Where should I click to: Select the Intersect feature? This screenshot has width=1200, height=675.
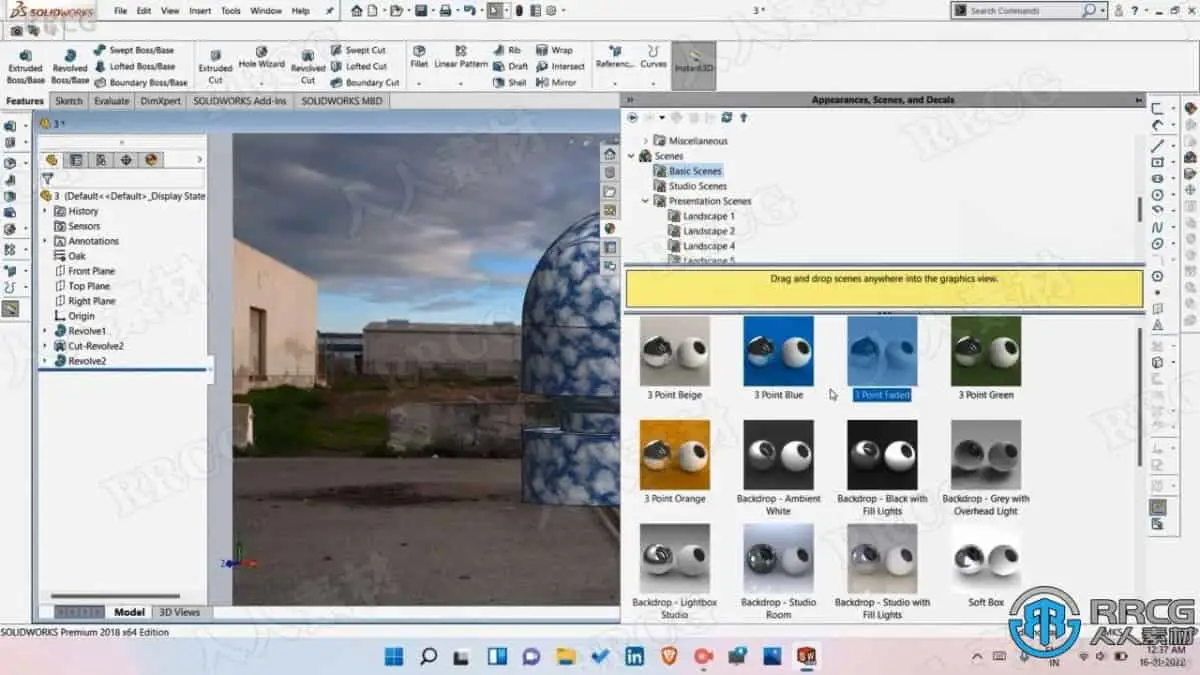coord(560,66)
